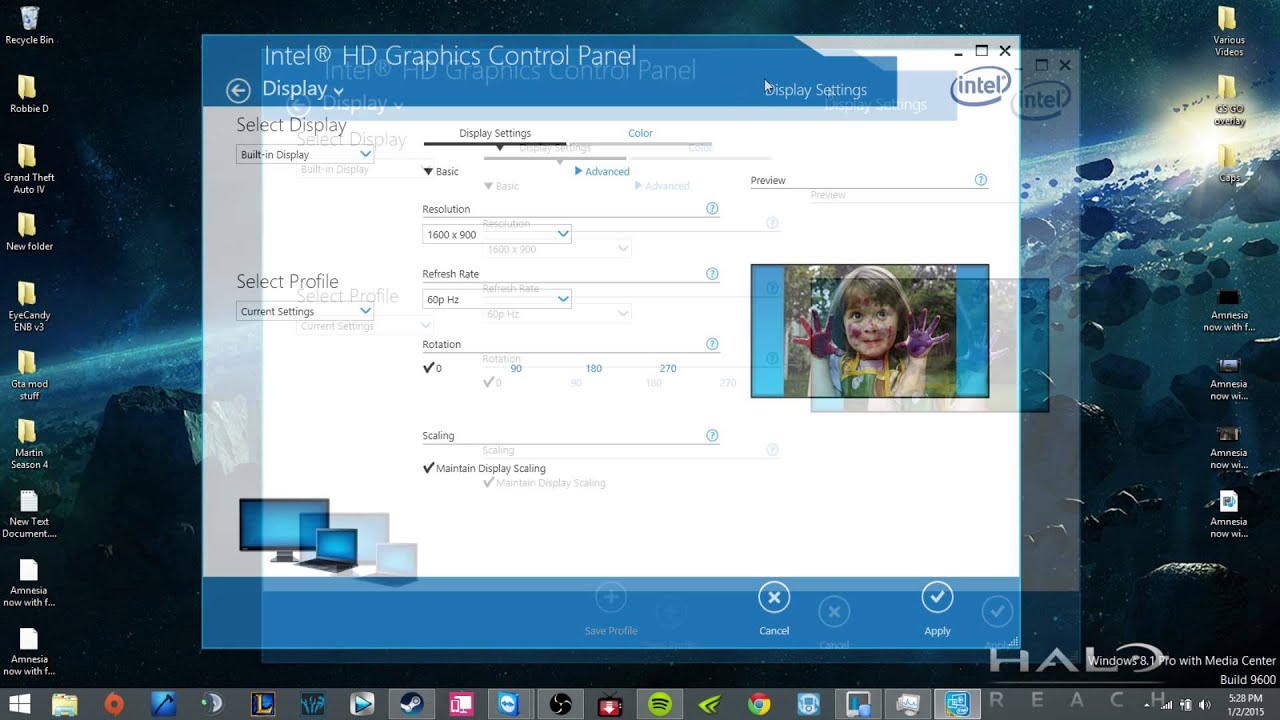This screenshot has width=1280, height=720.
Task: Click the "Select Profile" heading
Action: (287, 282)
